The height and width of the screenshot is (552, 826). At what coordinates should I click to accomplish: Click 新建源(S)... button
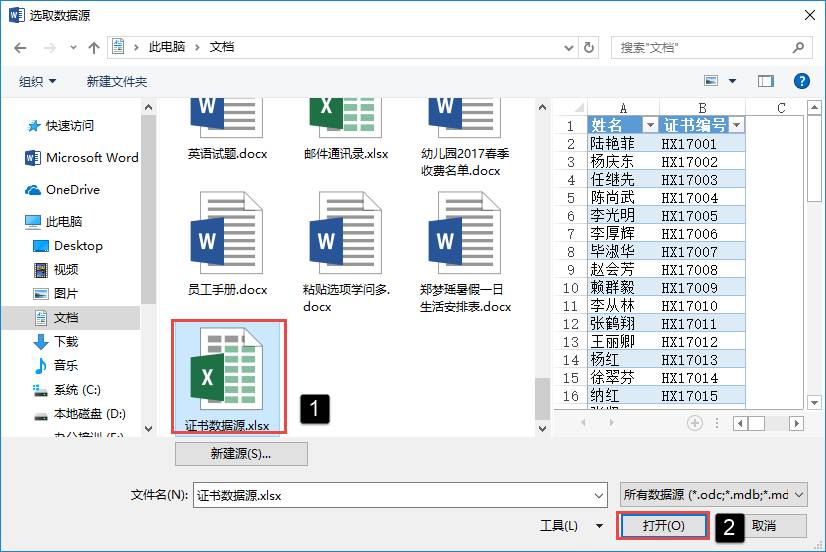coord(241,454)
